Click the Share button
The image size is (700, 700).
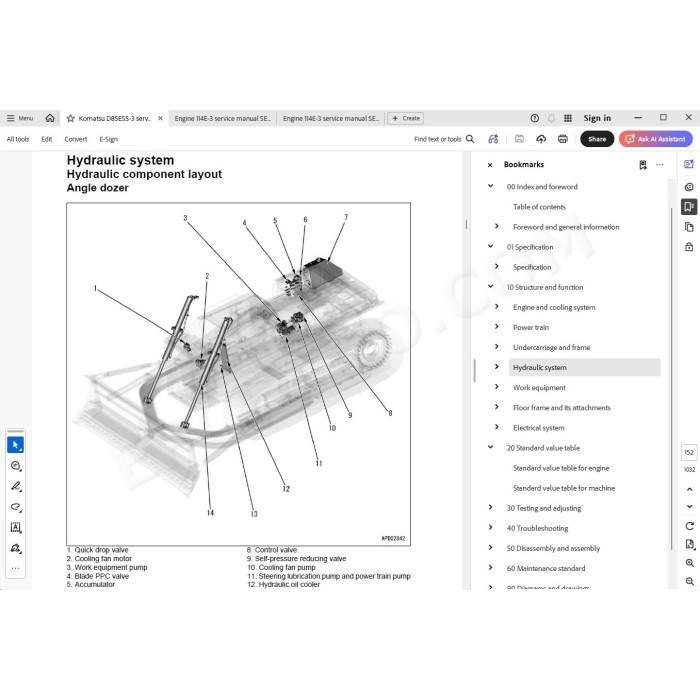pos(597,139)
